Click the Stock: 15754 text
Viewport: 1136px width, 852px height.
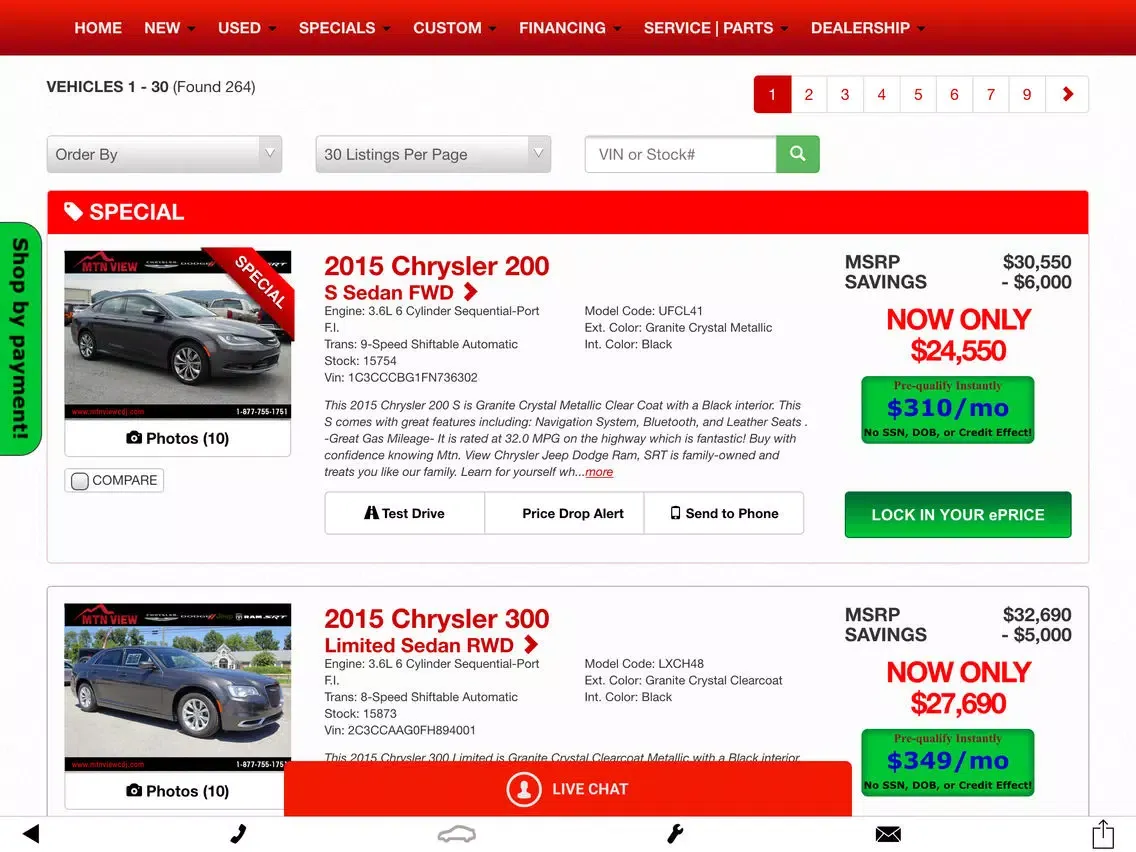361,361
